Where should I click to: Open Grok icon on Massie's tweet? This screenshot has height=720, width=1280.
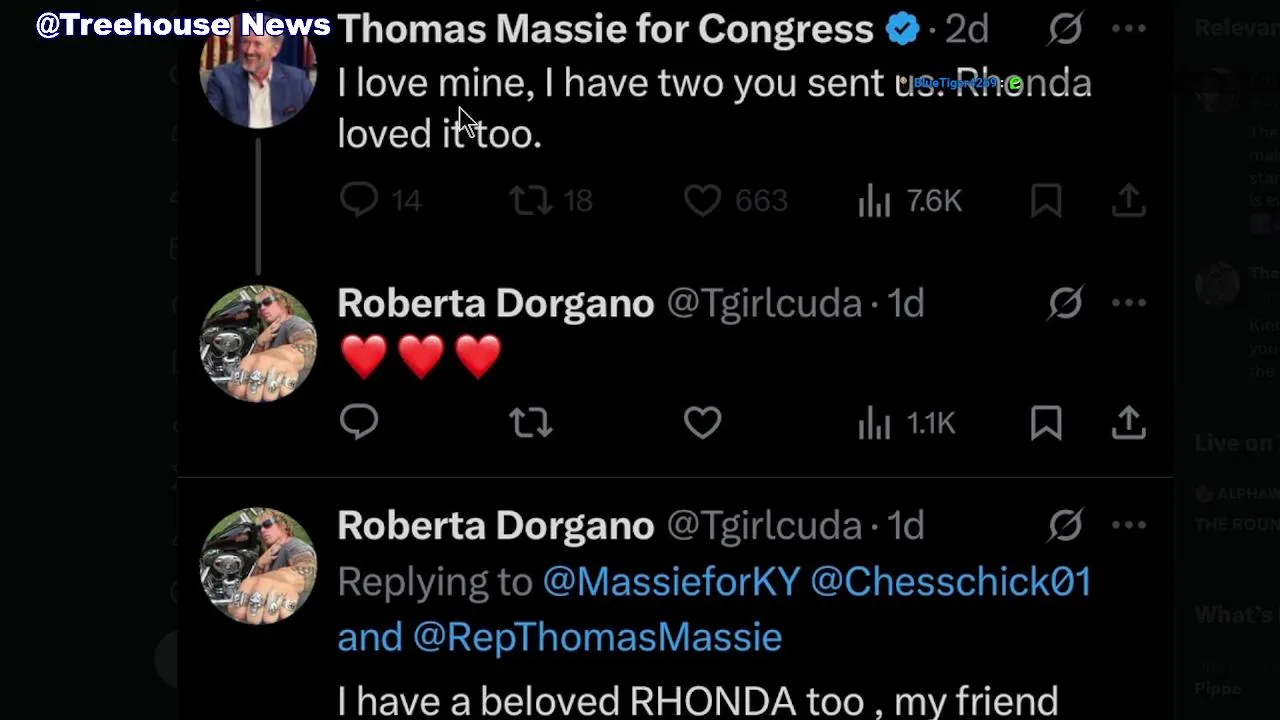[1065, 29]
